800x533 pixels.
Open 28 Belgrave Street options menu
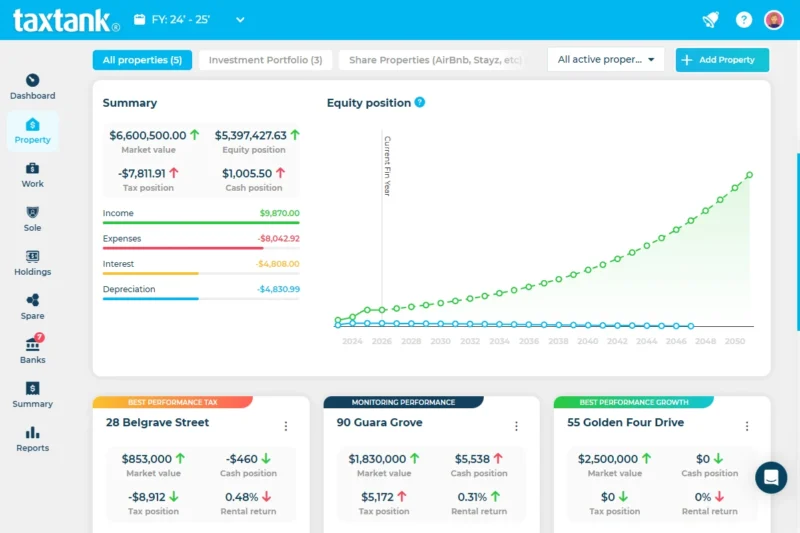click(285, 426)
